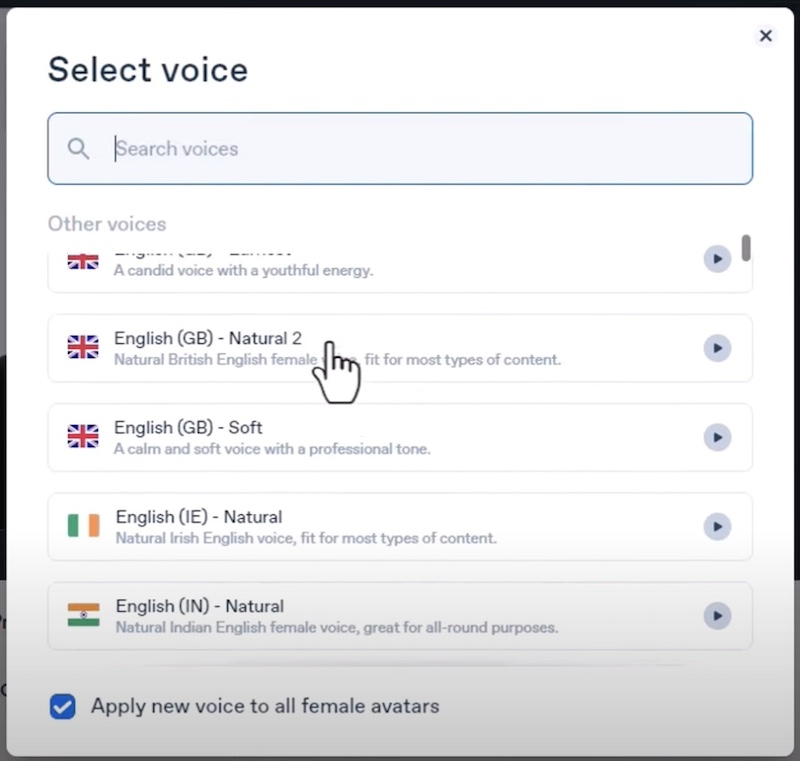Click the voice list scrollbar thumb
This screenshot has height=761, width=800.
746,247
